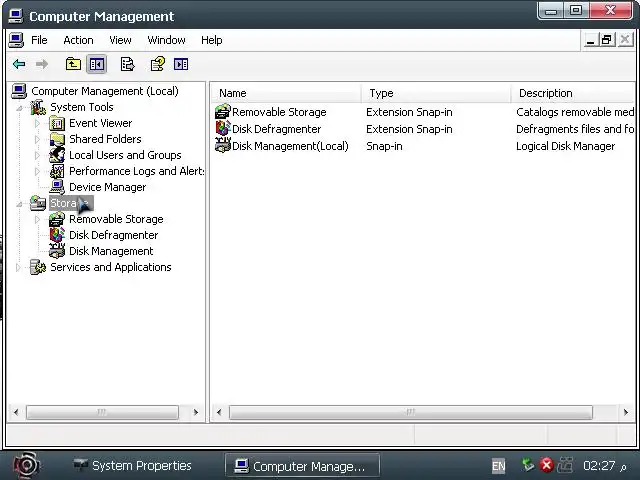Click the Event Viewer icon
The height and width of the screenshot is (480, 640).
click(x=57, y=123)
